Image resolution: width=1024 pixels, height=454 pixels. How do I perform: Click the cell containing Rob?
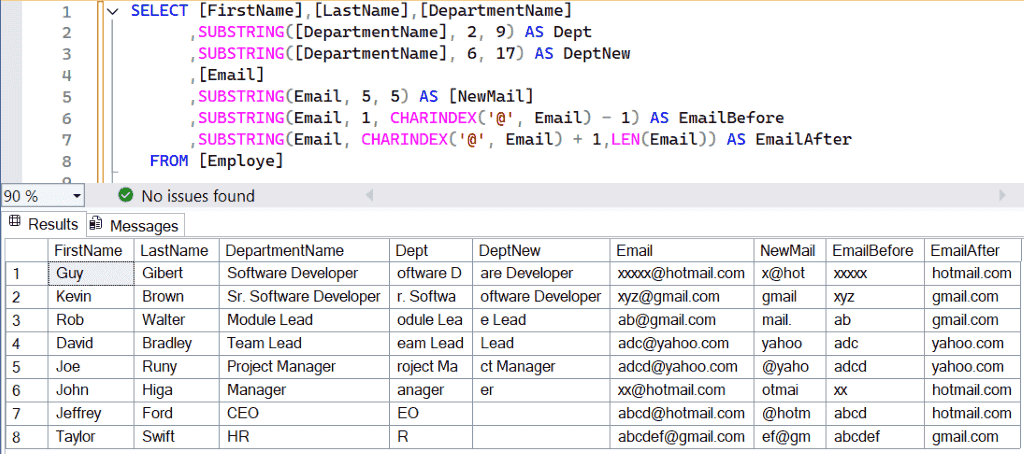pos(91,320)
